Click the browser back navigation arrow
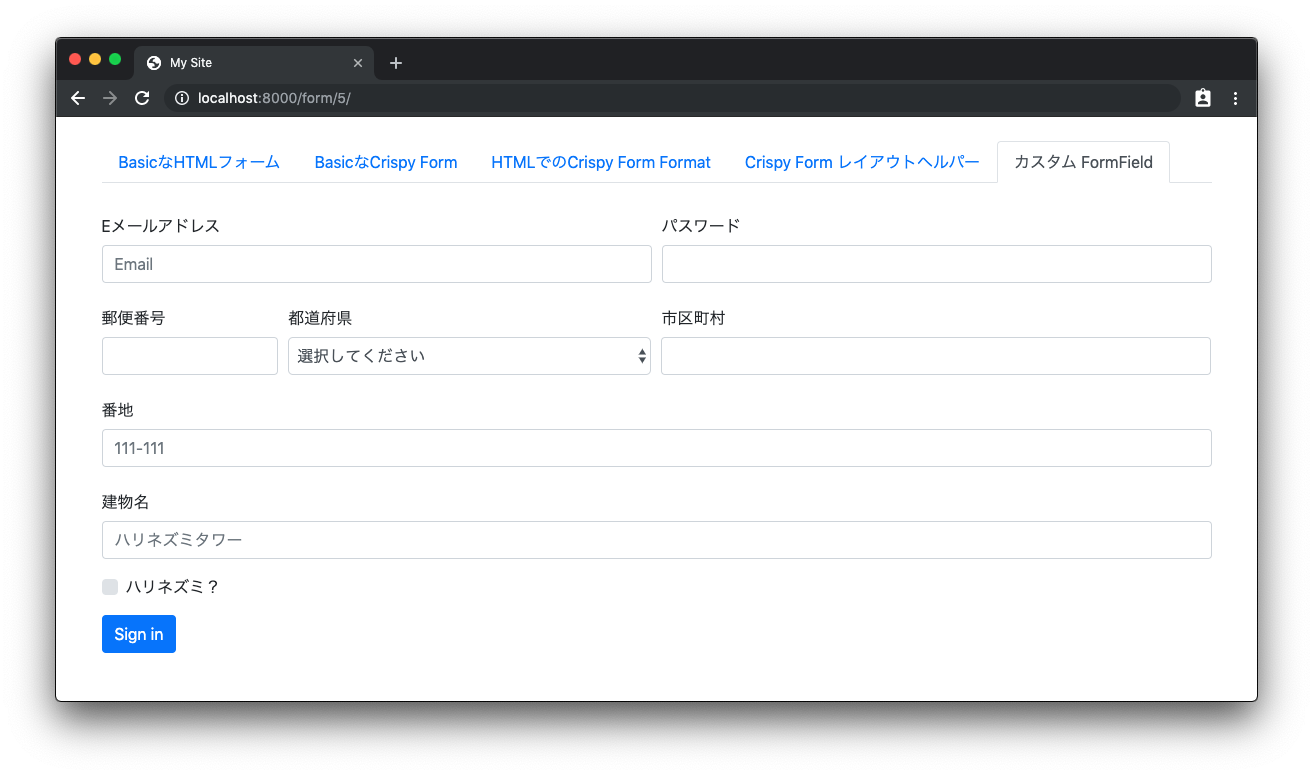Viewport: 1313px width, 775px height. 78,98
